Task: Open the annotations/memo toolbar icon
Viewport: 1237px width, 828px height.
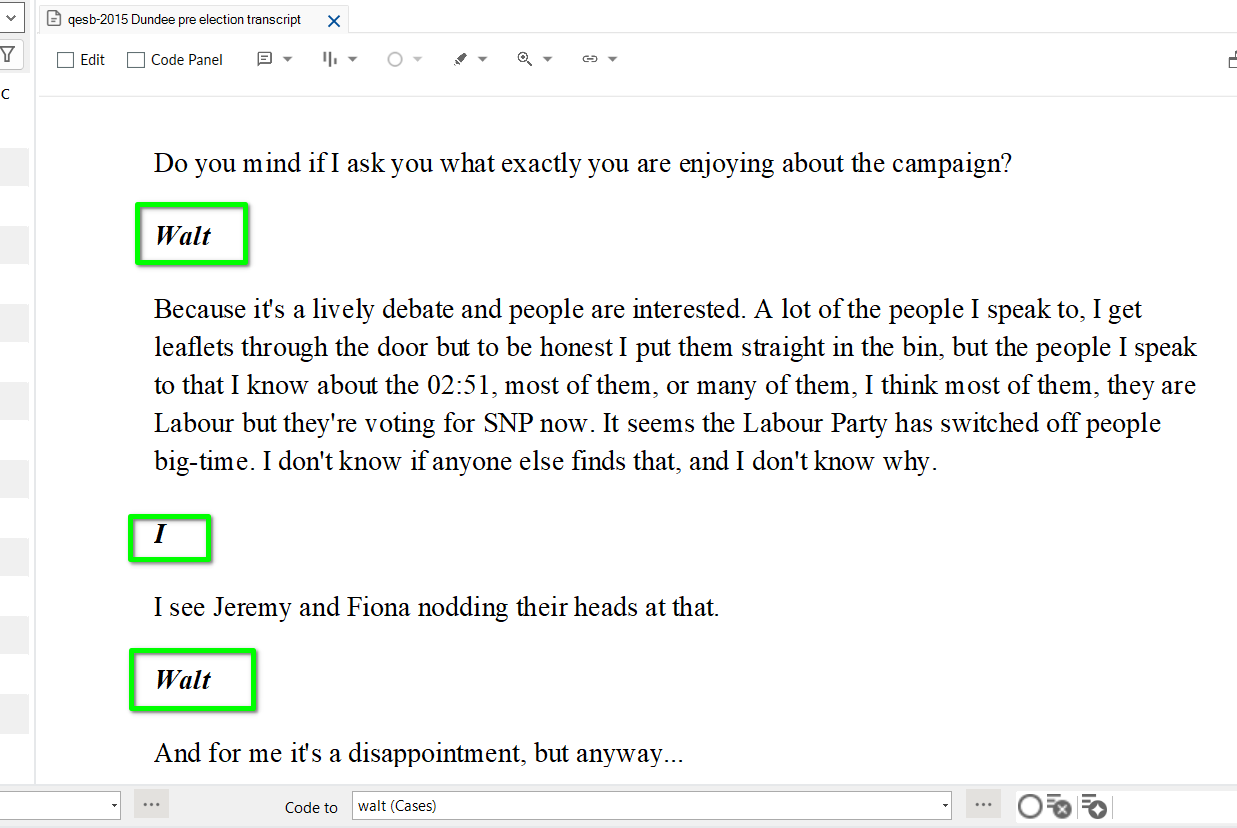Action: (264, 59)
